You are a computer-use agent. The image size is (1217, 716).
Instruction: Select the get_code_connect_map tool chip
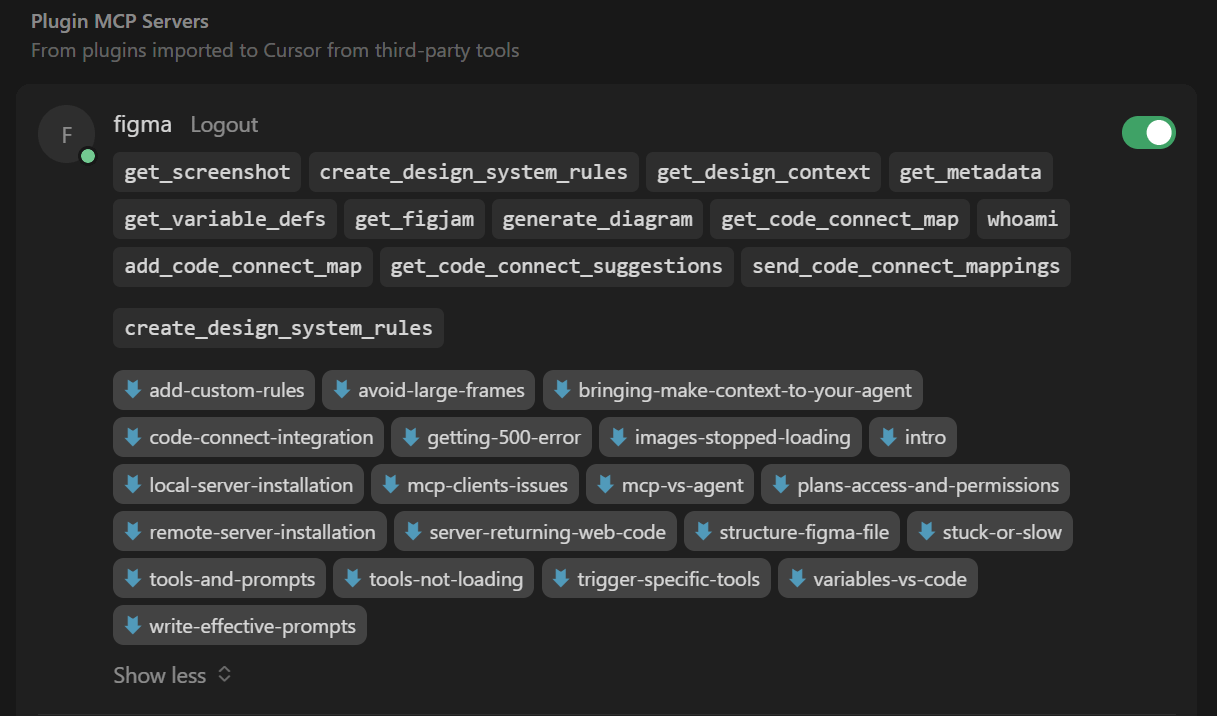click(839, 219)
